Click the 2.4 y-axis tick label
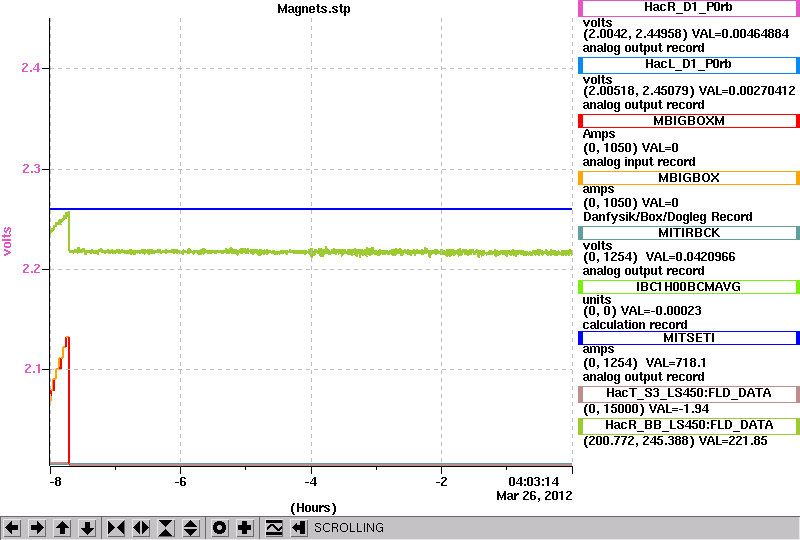 [x=31, y=67]
